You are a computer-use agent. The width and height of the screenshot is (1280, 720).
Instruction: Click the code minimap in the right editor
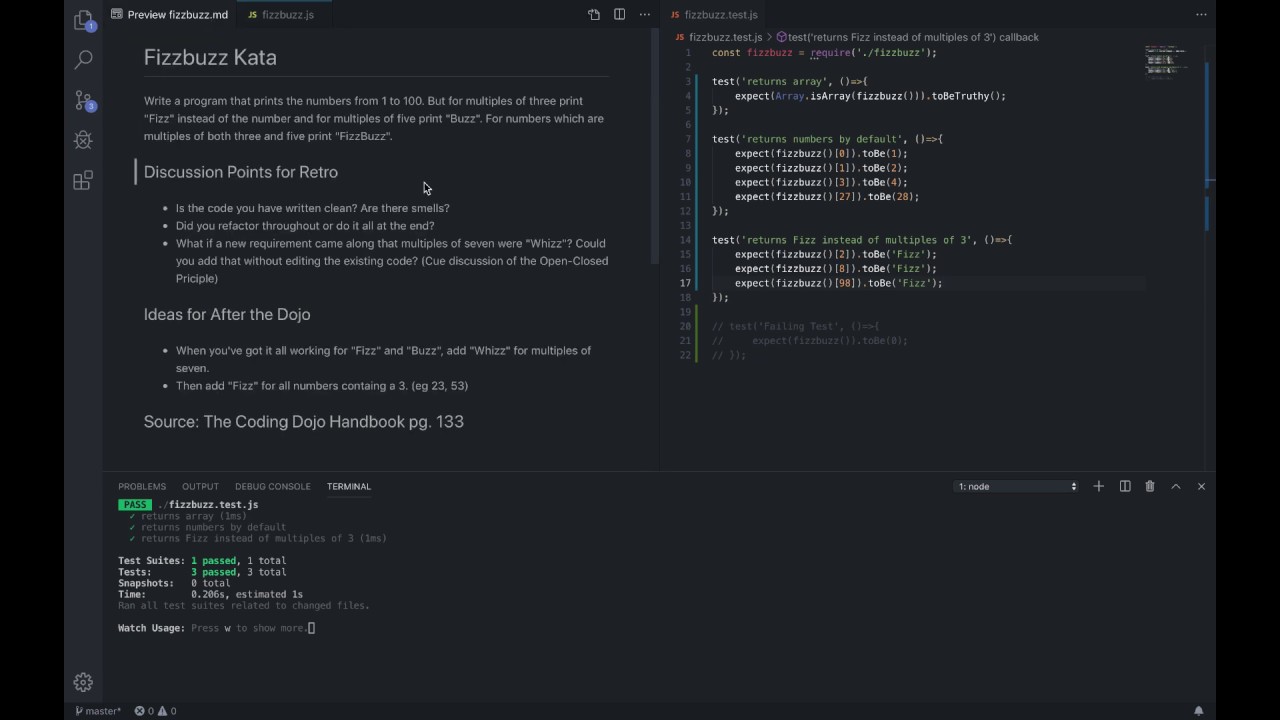1165,62
